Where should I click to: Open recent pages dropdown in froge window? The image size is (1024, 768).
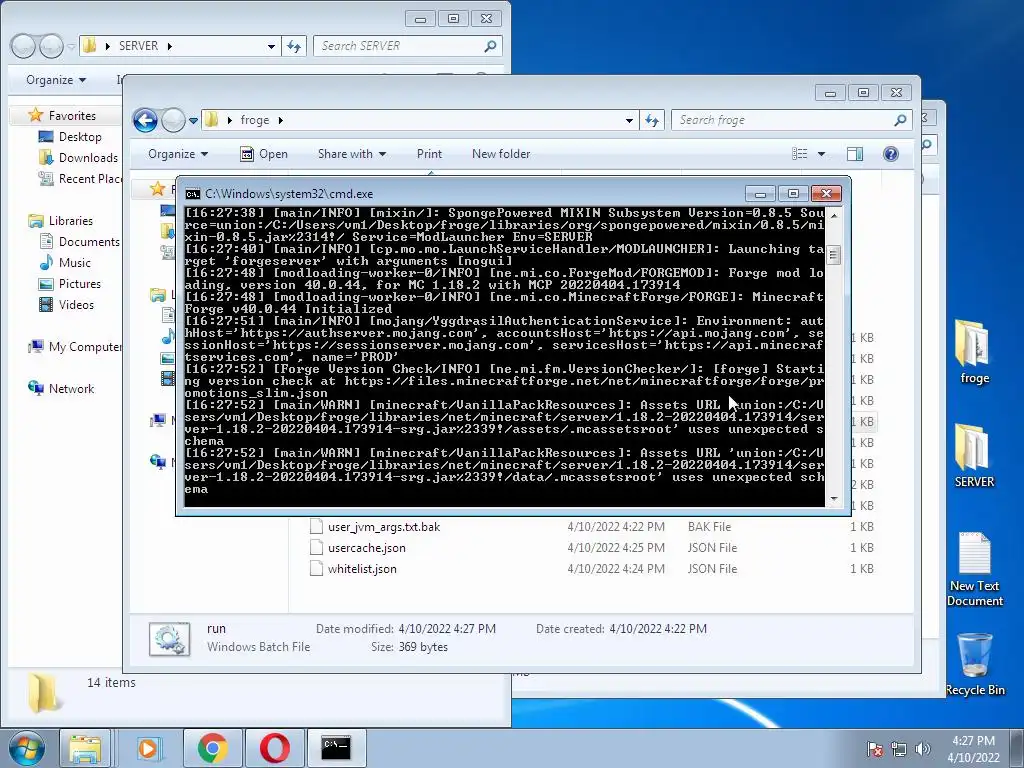(x=193, y=121)
